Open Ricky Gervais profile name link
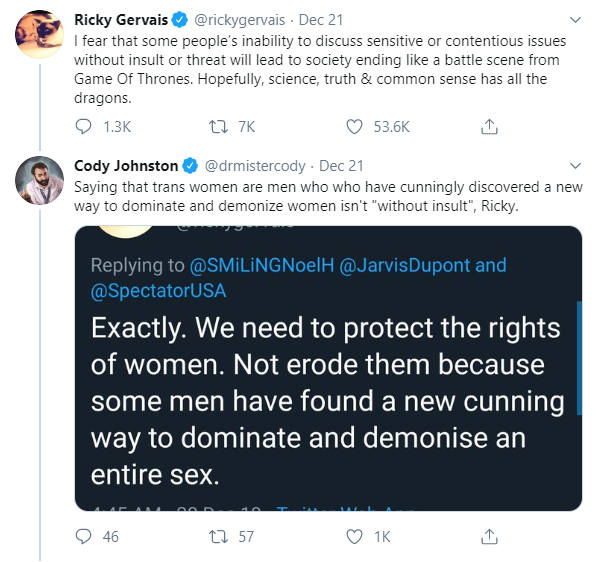Screen dimensions: 597x562 click(x=121, y=20)
